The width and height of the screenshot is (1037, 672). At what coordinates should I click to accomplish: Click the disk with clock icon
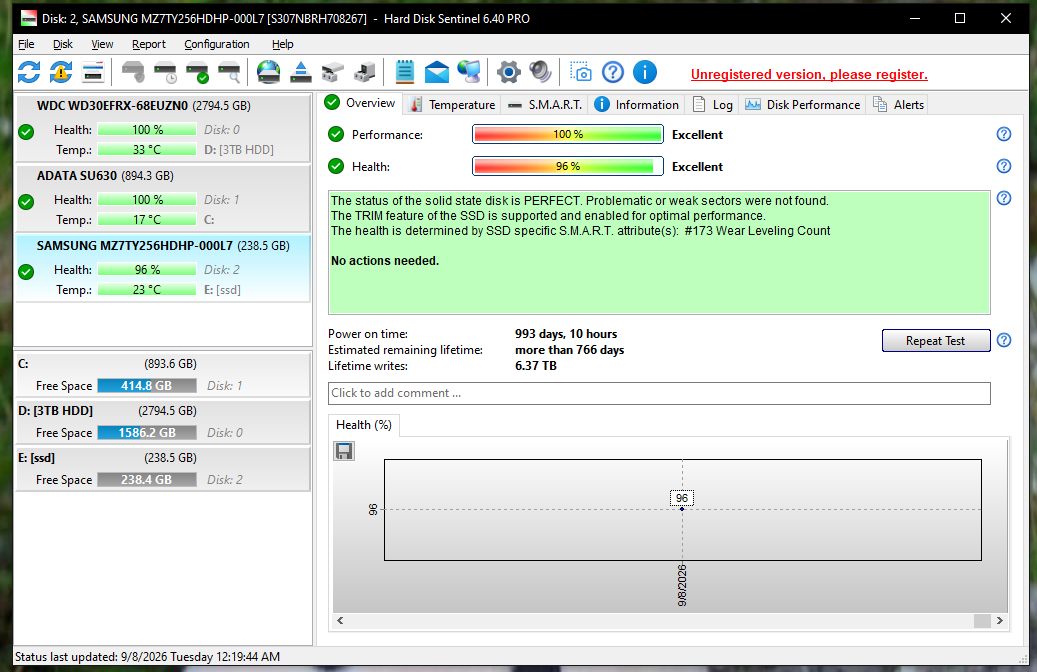(165, 72)
